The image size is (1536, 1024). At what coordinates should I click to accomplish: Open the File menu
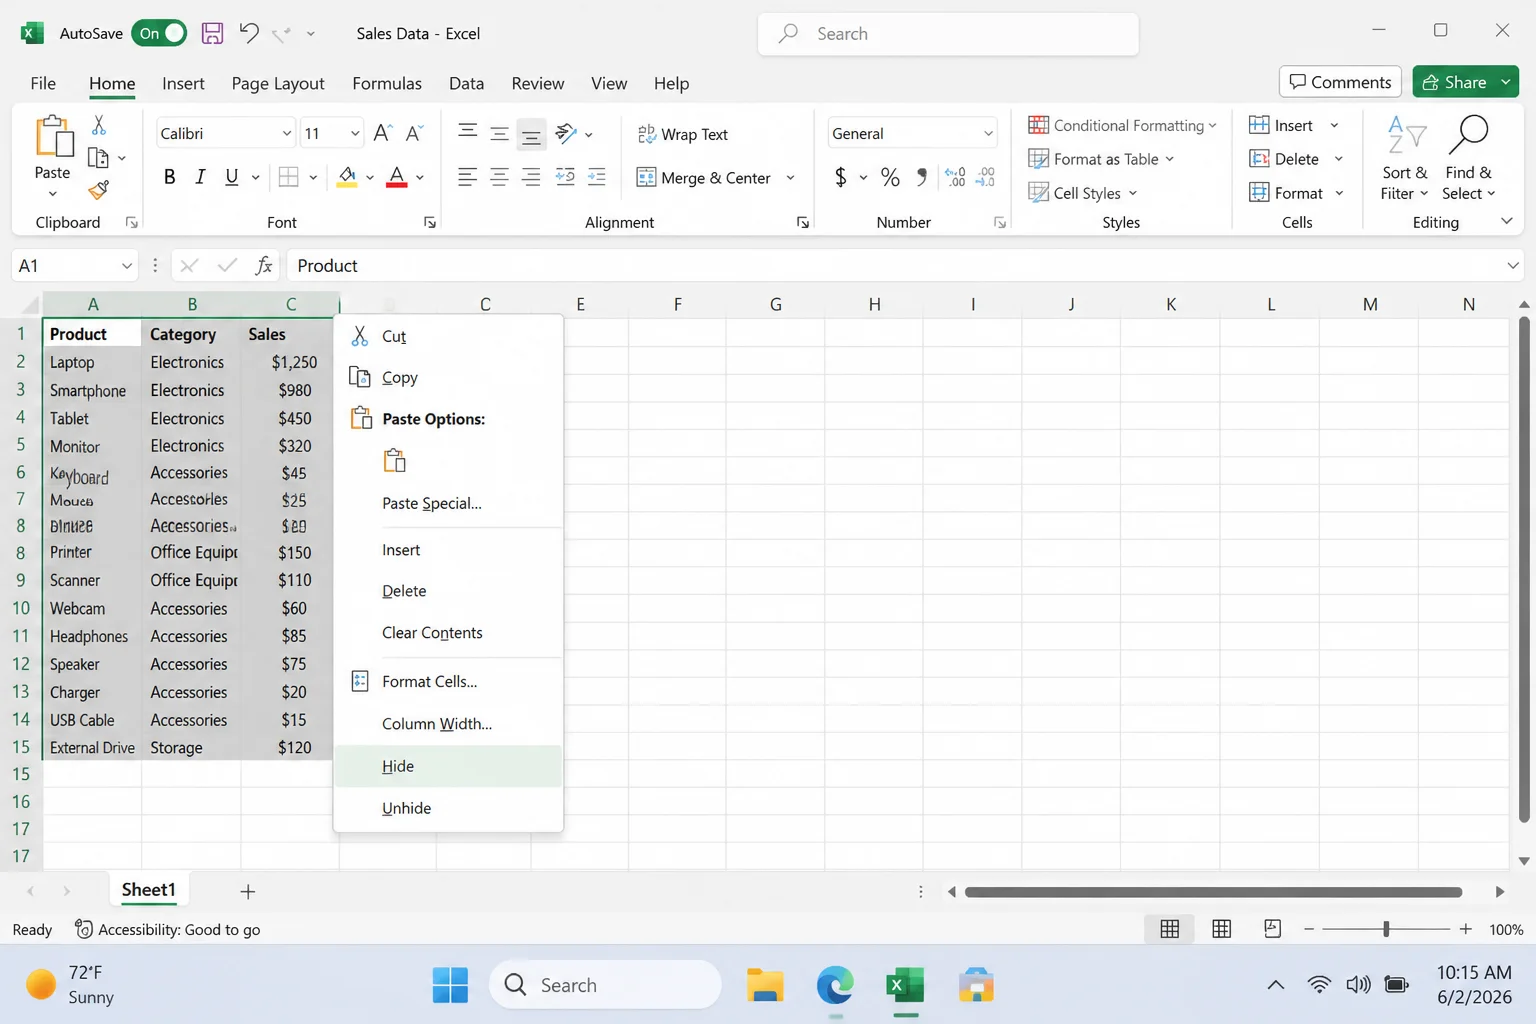pos(43,83)
